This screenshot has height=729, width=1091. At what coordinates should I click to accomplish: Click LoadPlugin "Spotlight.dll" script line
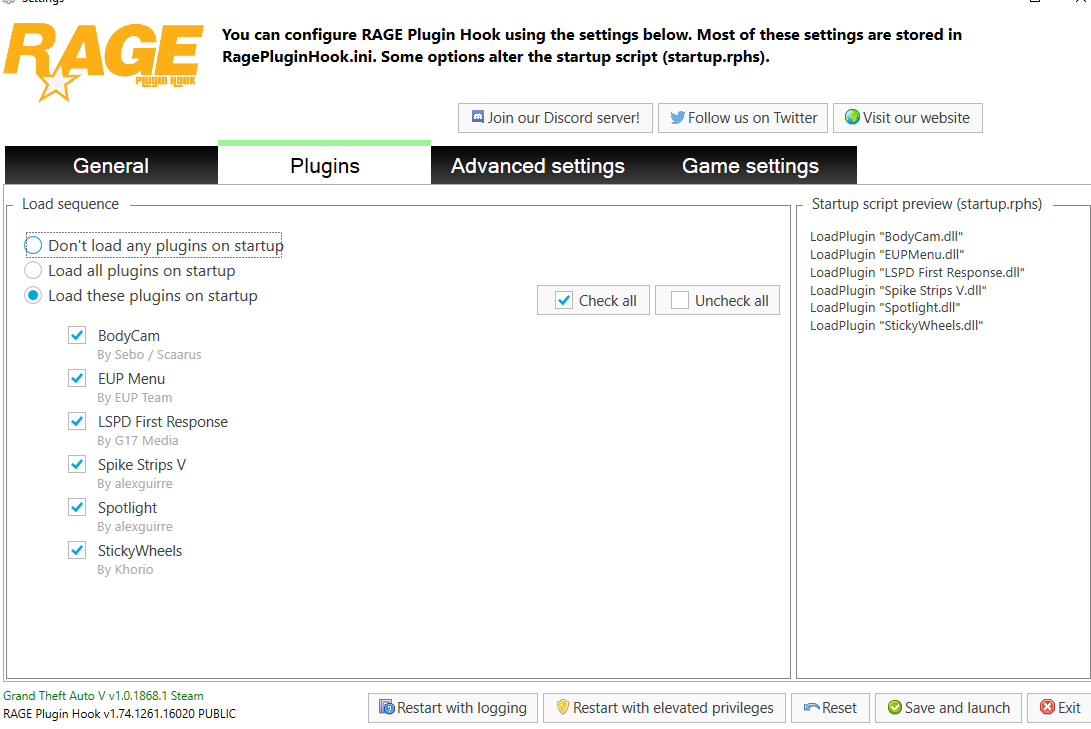tap(885, 307)
